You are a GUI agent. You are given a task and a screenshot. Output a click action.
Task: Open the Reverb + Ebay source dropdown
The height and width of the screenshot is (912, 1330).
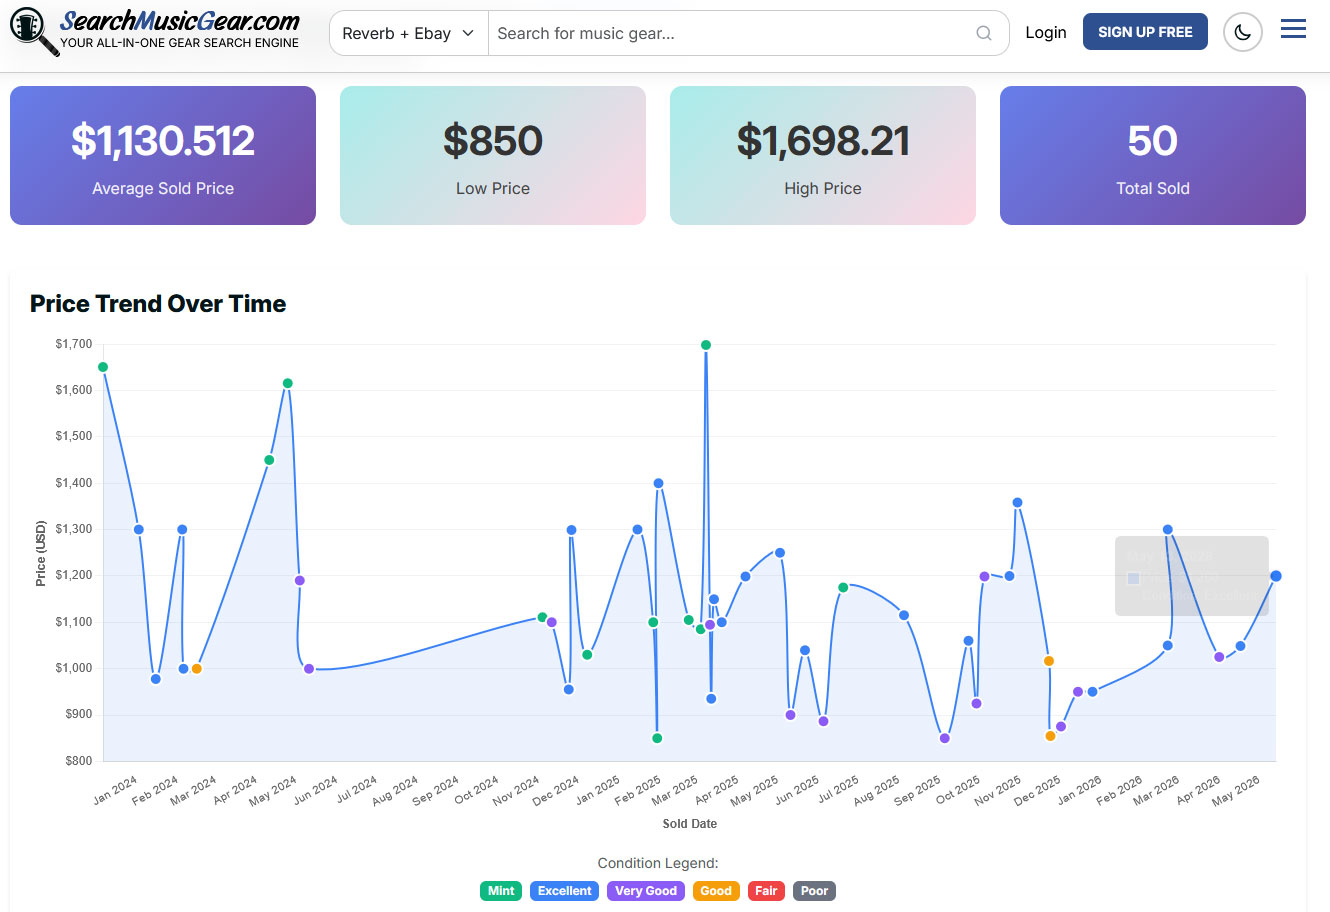(x=408, y=33)
